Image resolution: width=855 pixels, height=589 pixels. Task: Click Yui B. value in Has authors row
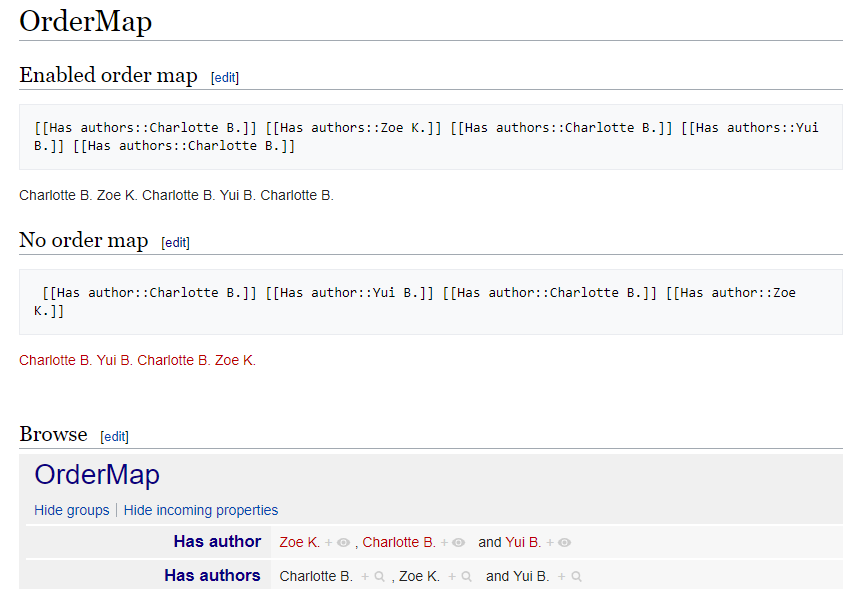[x=531, y=576]
